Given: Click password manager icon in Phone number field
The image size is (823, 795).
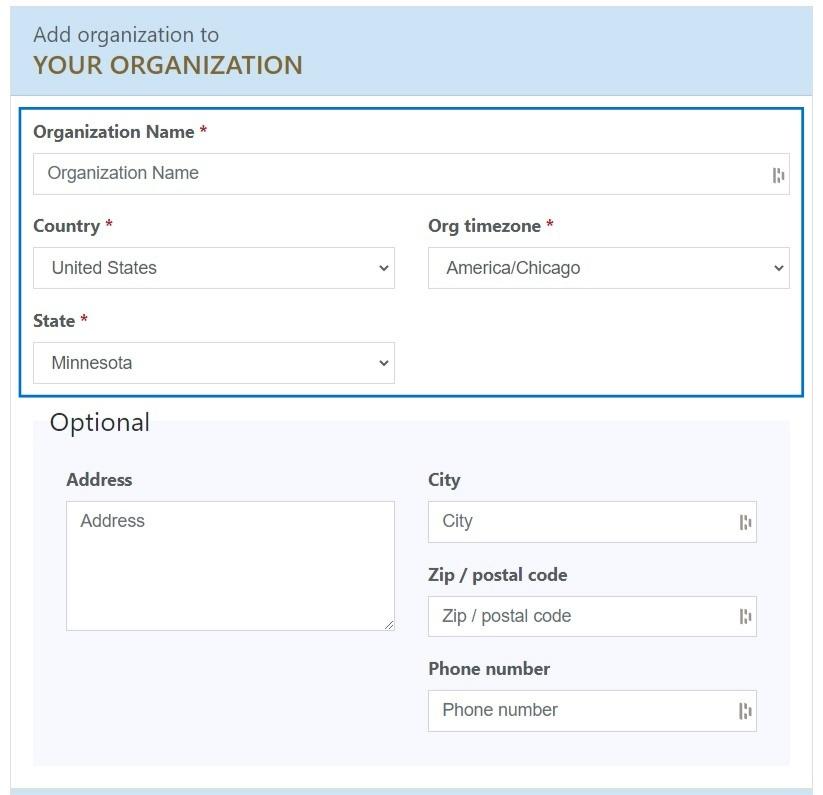Looking at the screenshot, I should 745,711.
